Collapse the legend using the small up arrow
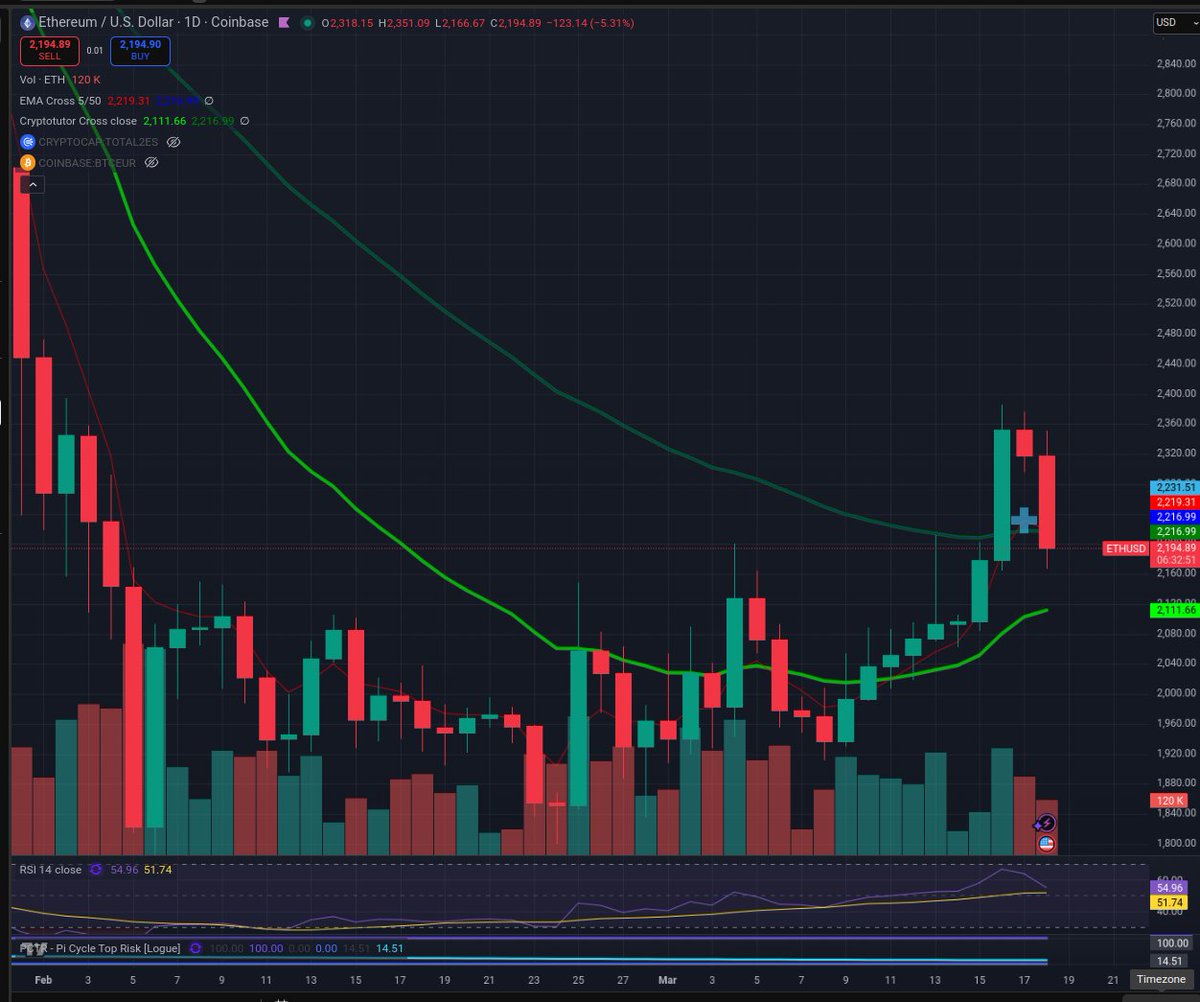This screenshot has width=1200, height=1002. click(x=31, y=183)
